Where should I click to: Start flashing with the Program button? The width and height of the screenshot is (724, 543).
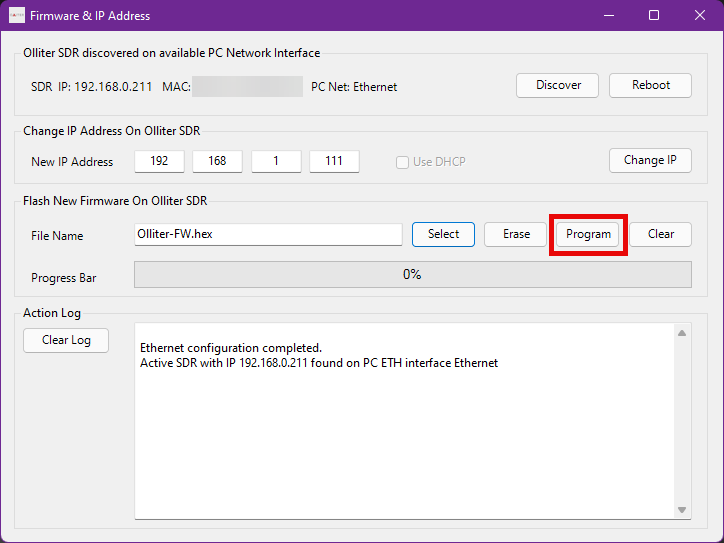tap(588, 234)
